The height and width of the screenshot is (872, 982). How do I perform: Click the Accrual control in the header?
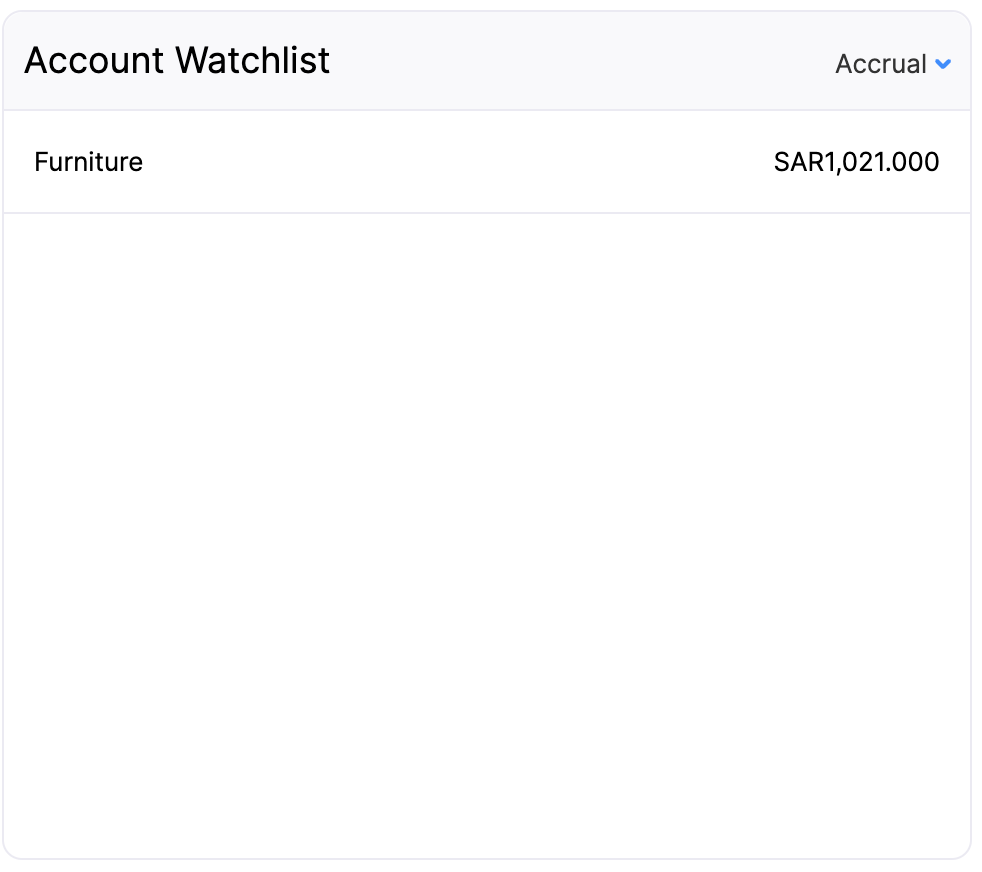[x=893, y=63]
